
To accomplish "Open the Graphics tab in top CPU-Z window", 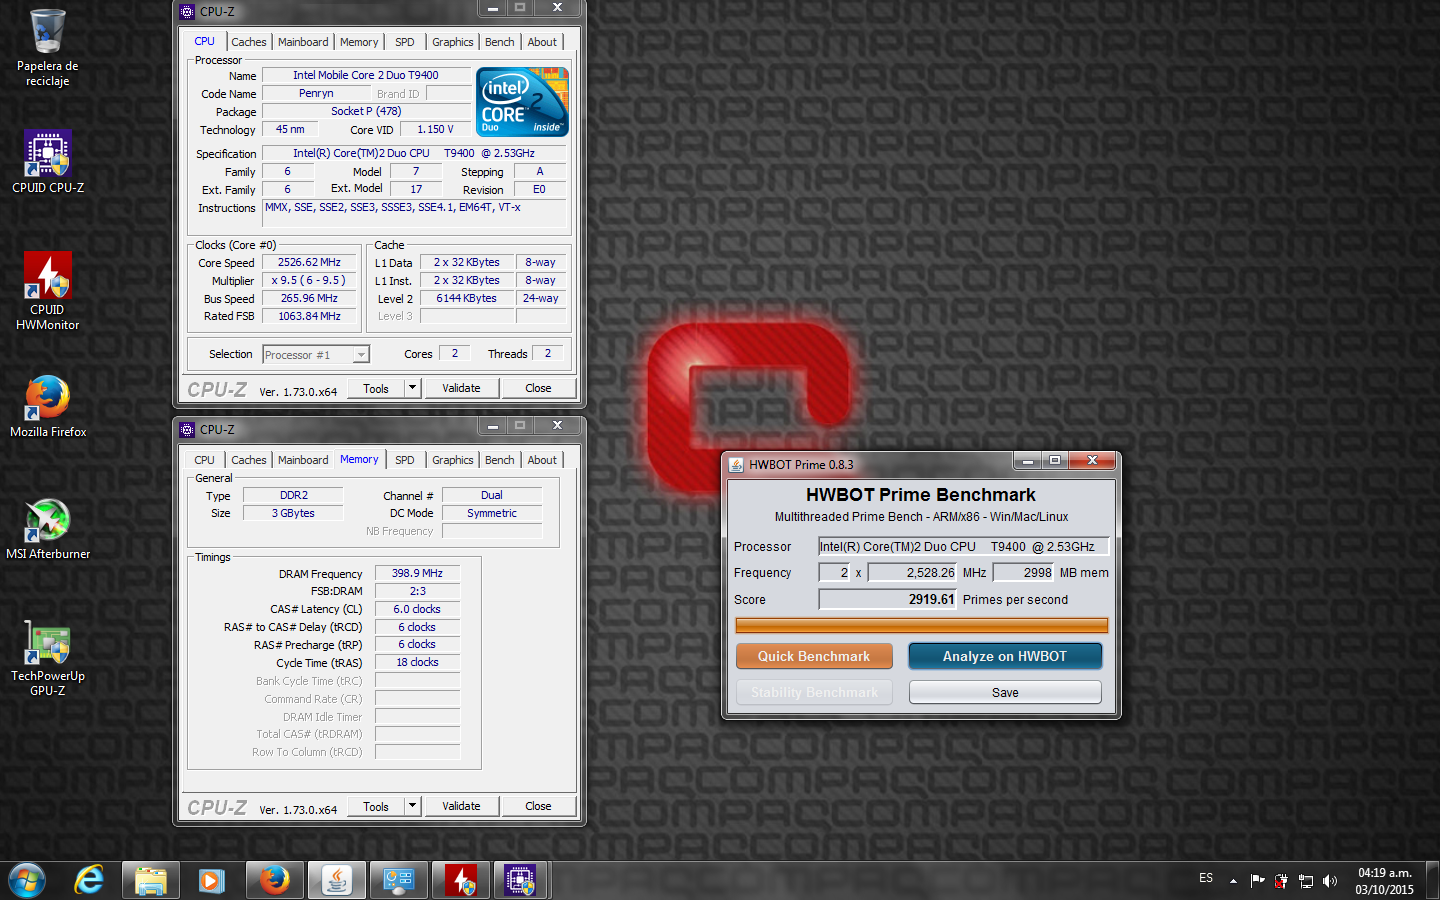I will 453,42.
